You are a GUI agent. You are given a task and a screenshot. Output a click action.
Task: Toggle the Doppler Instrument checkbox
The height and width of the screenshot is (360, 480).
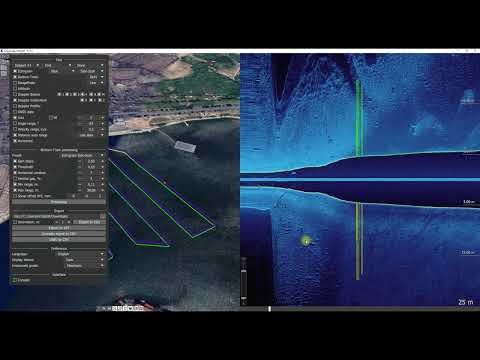(15, 100)
